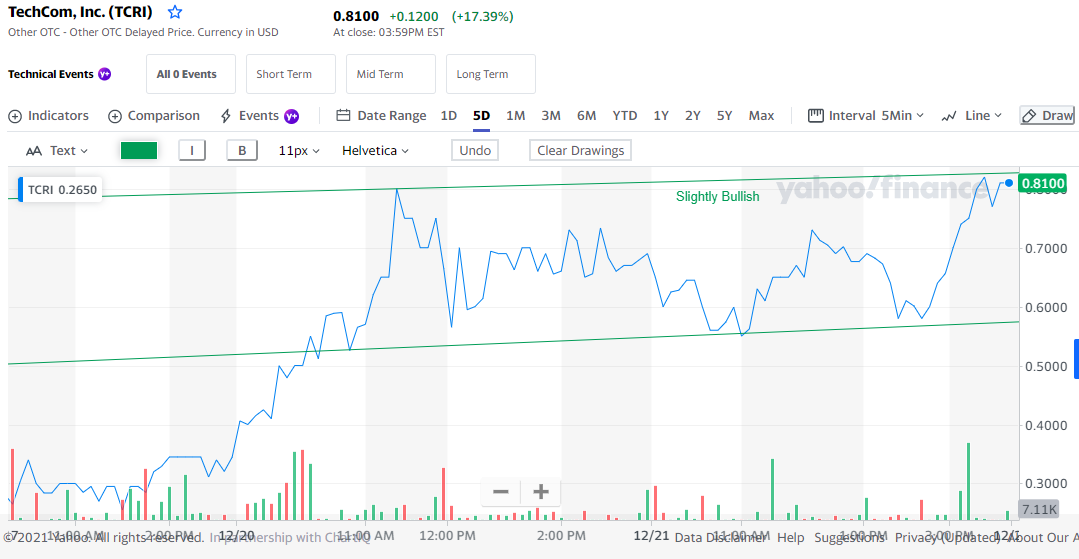Viewport: 1079px width, 559px height.
Task: Open the Suggestions link
Action: [x=849, y=538]
